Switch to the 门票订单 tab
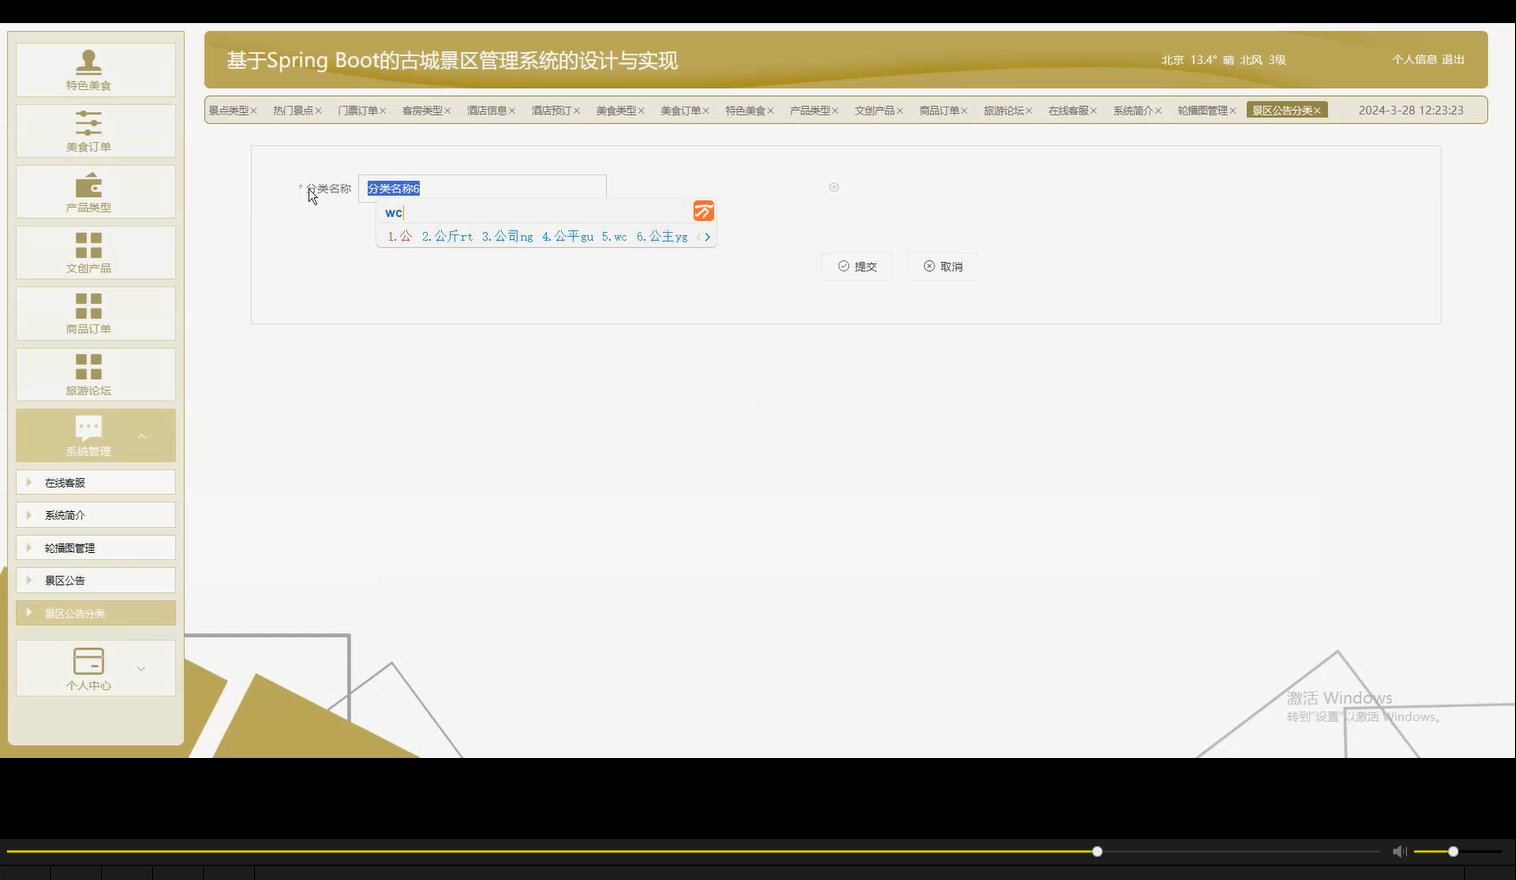The image size is (1516, 880). (x=357, y=110)
